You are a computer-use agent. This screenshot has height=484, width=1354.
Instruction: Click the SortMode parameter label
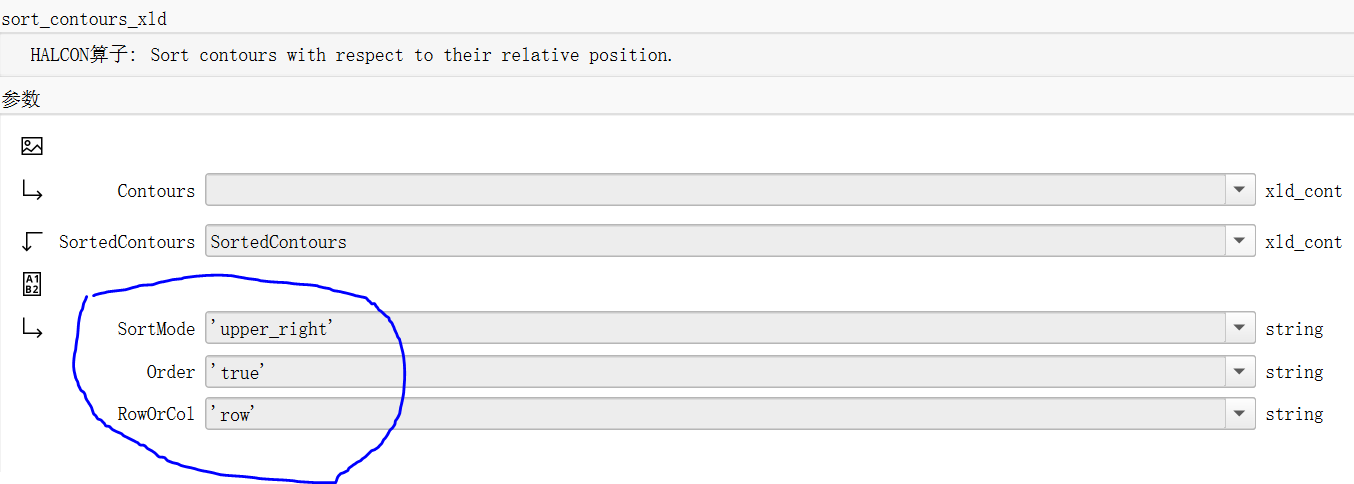(156, 329)
